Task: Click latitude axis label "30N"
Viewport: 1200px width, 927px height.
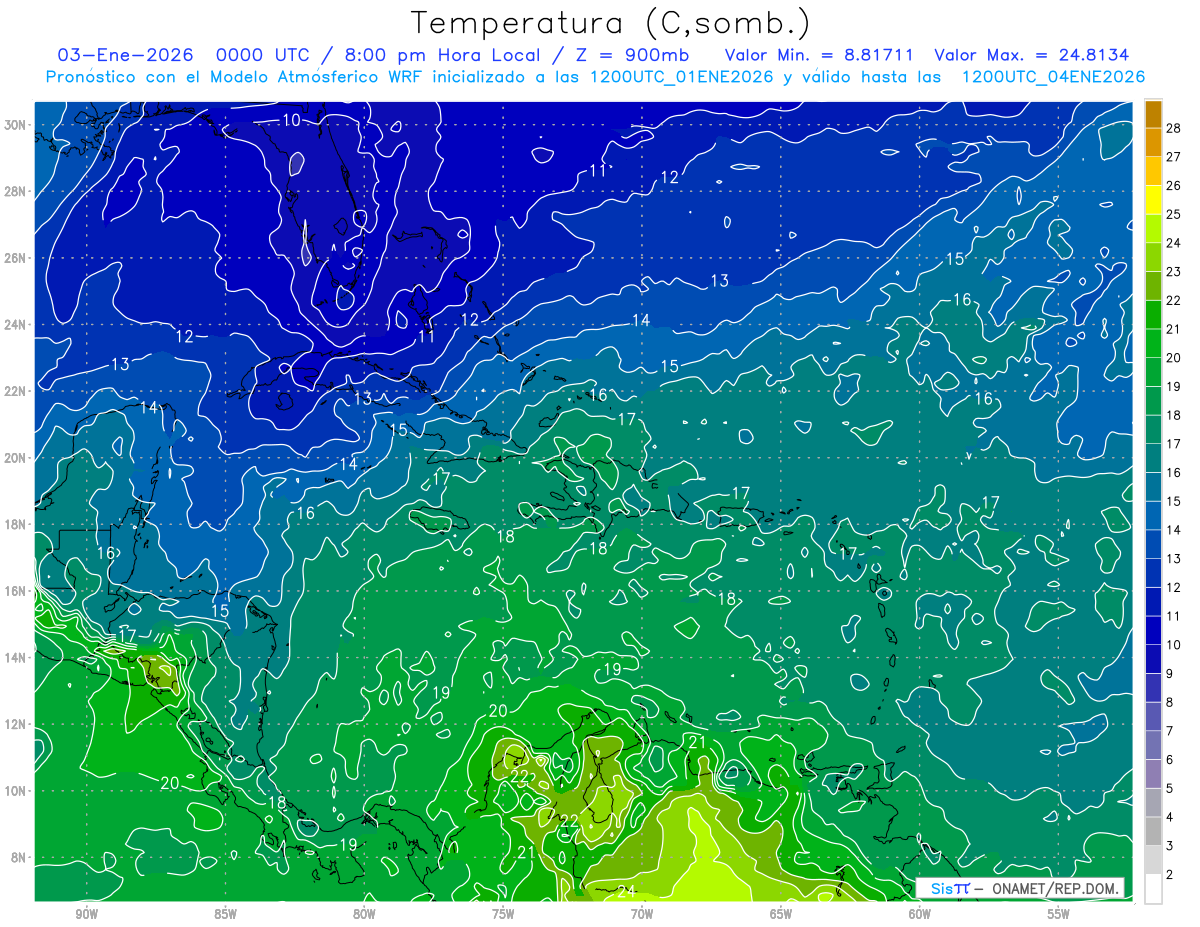Action: coord(17,125)
